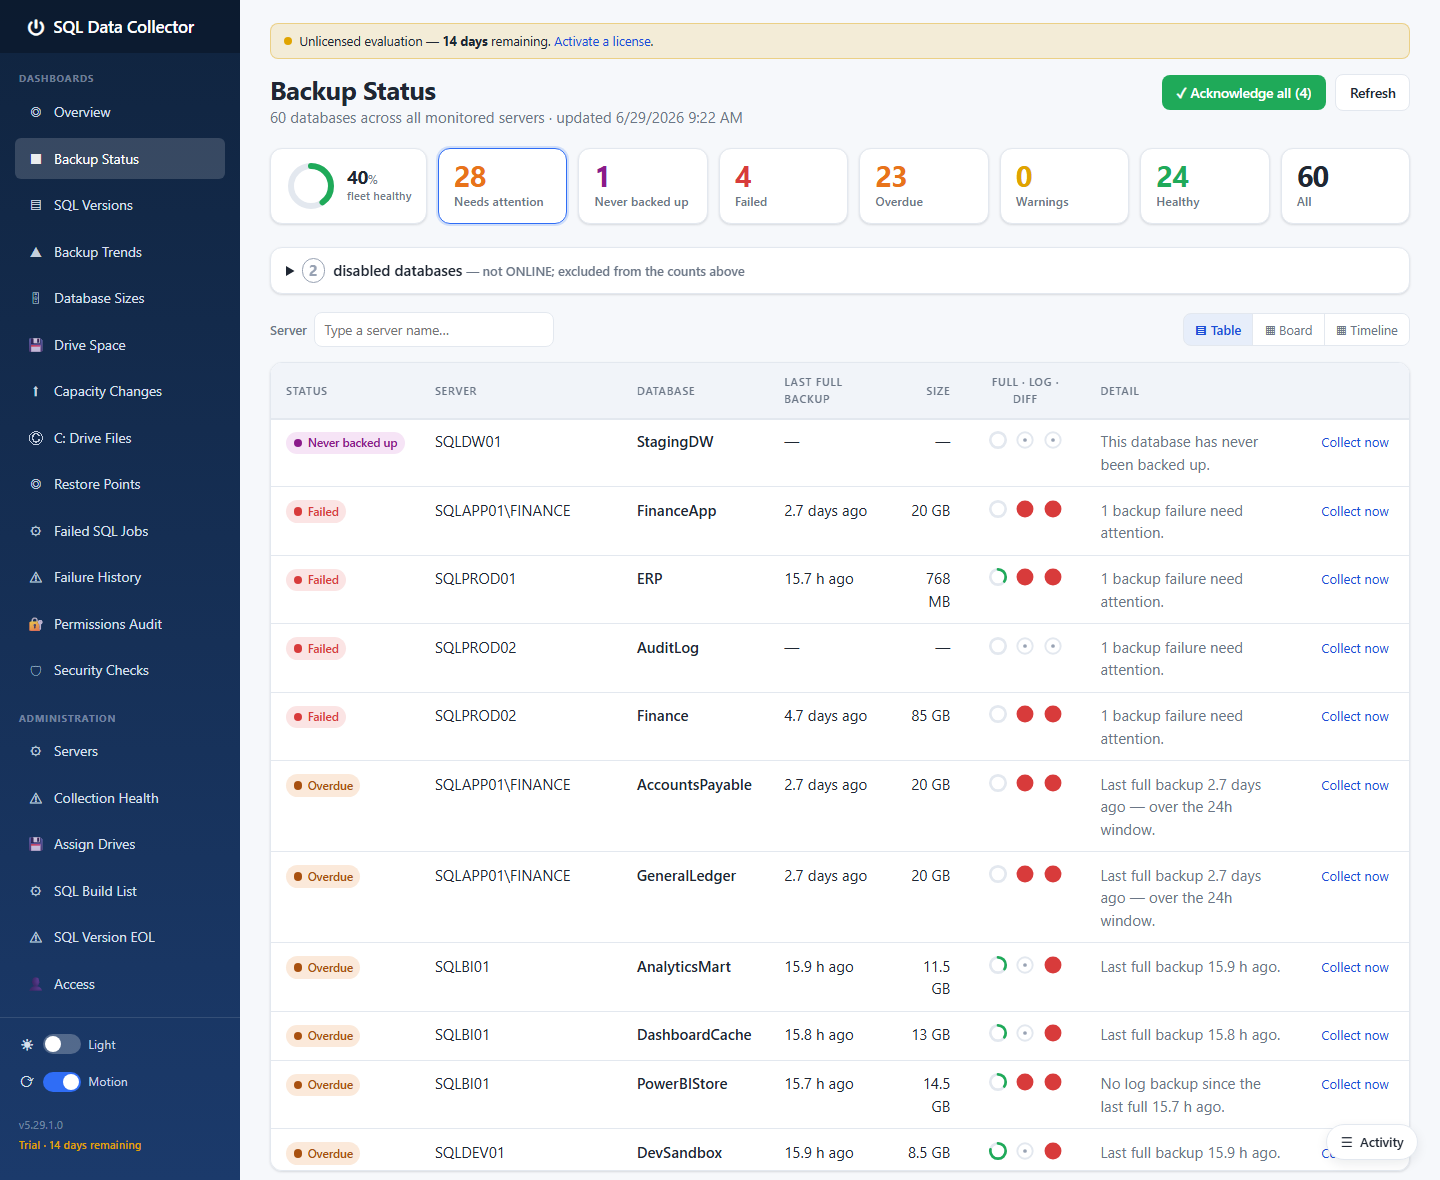Click the Servers gear icon in Administration
1440x1180 pixels.
[36, 752]
